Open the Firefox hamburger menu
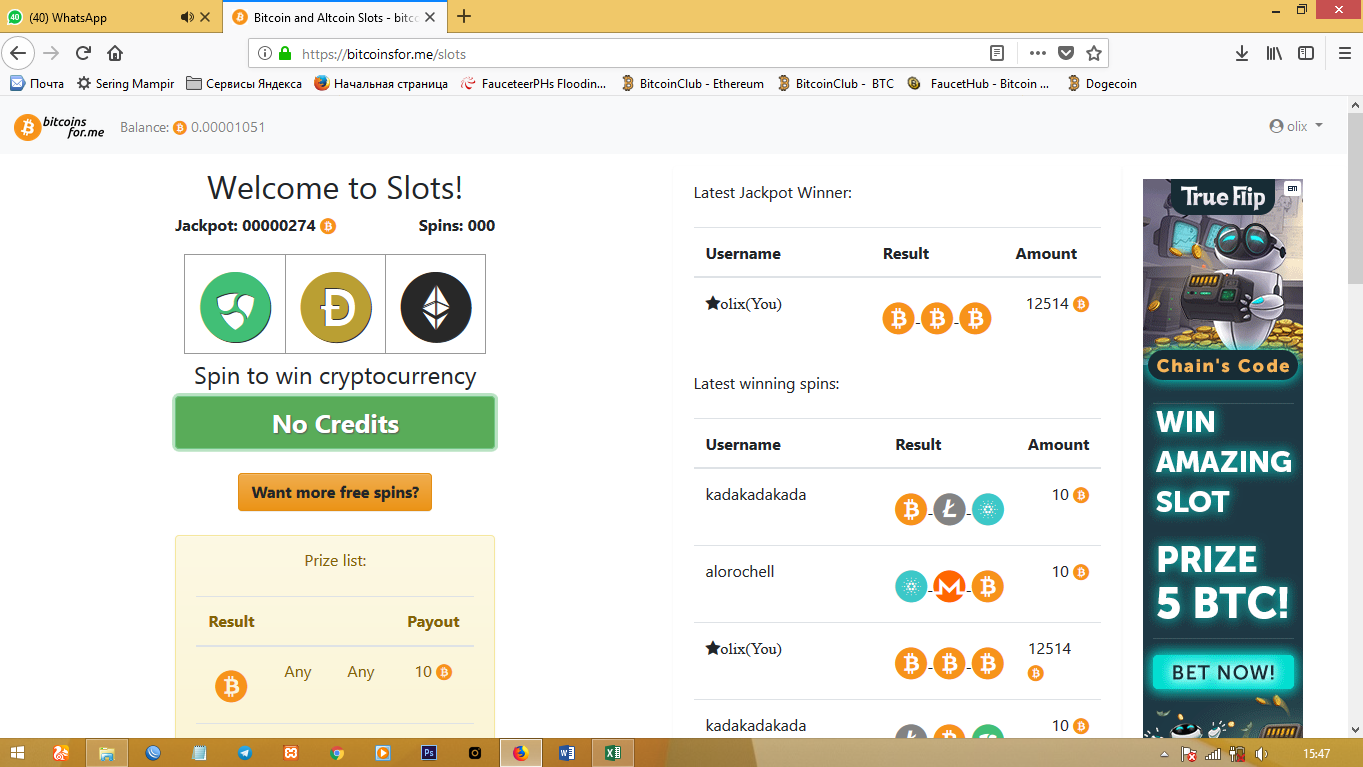 pos(1345,53)
